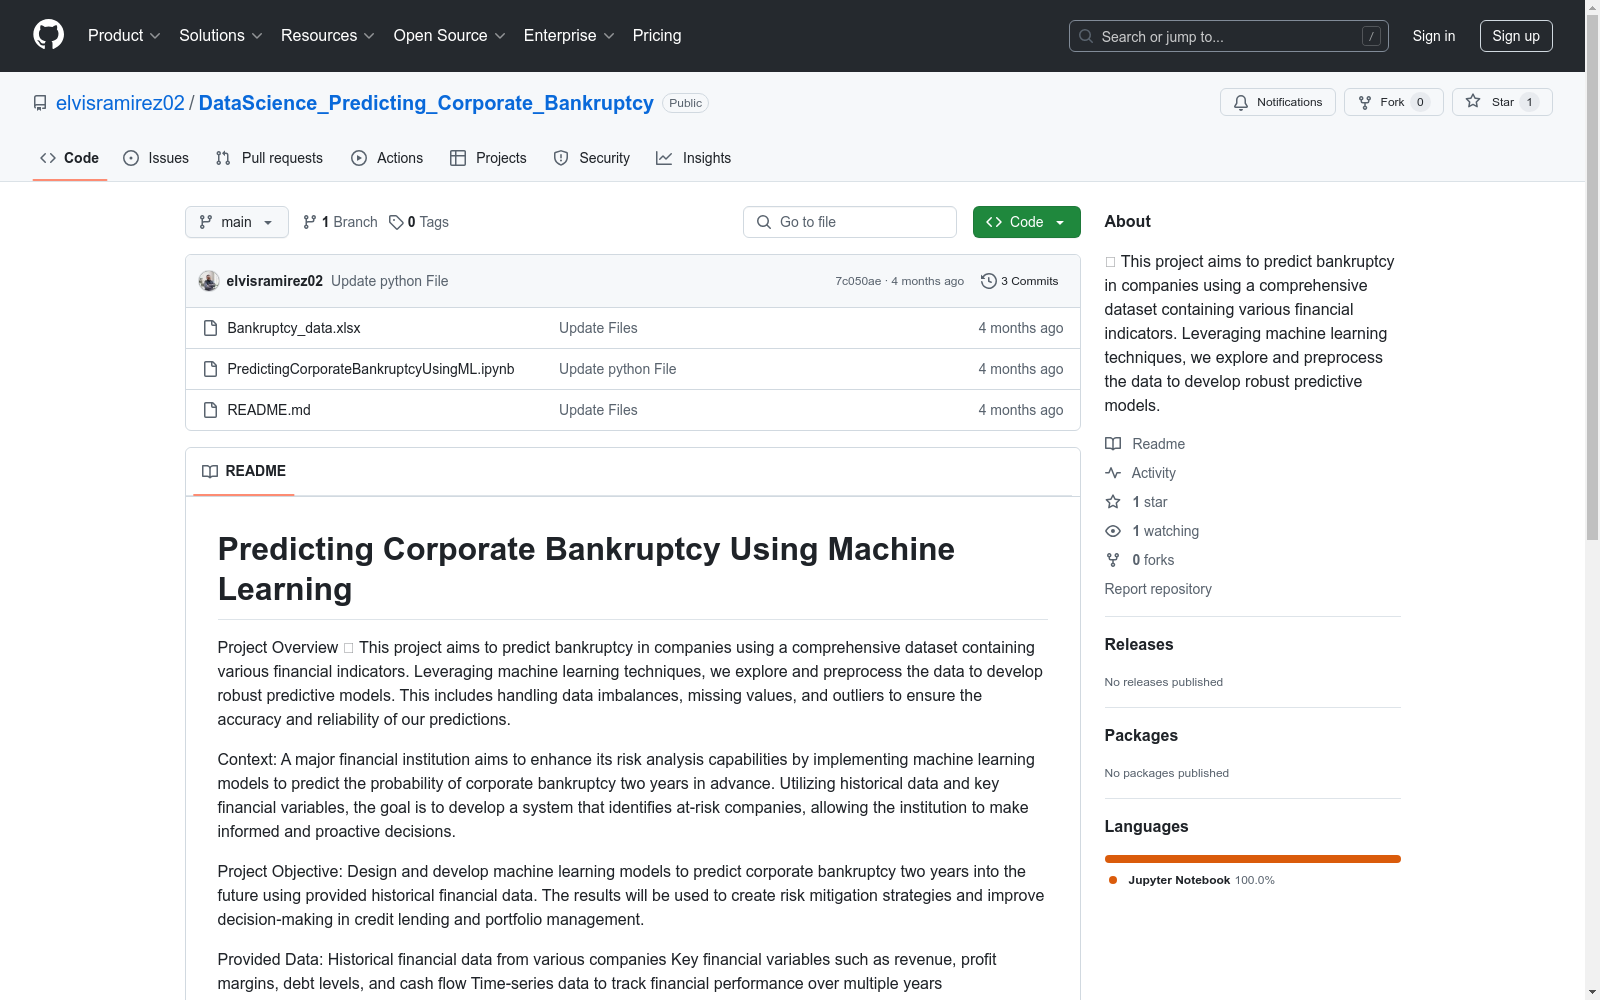Switch to the Code tab
This screenshot has height=1000, width=1600.
point(70,158)
